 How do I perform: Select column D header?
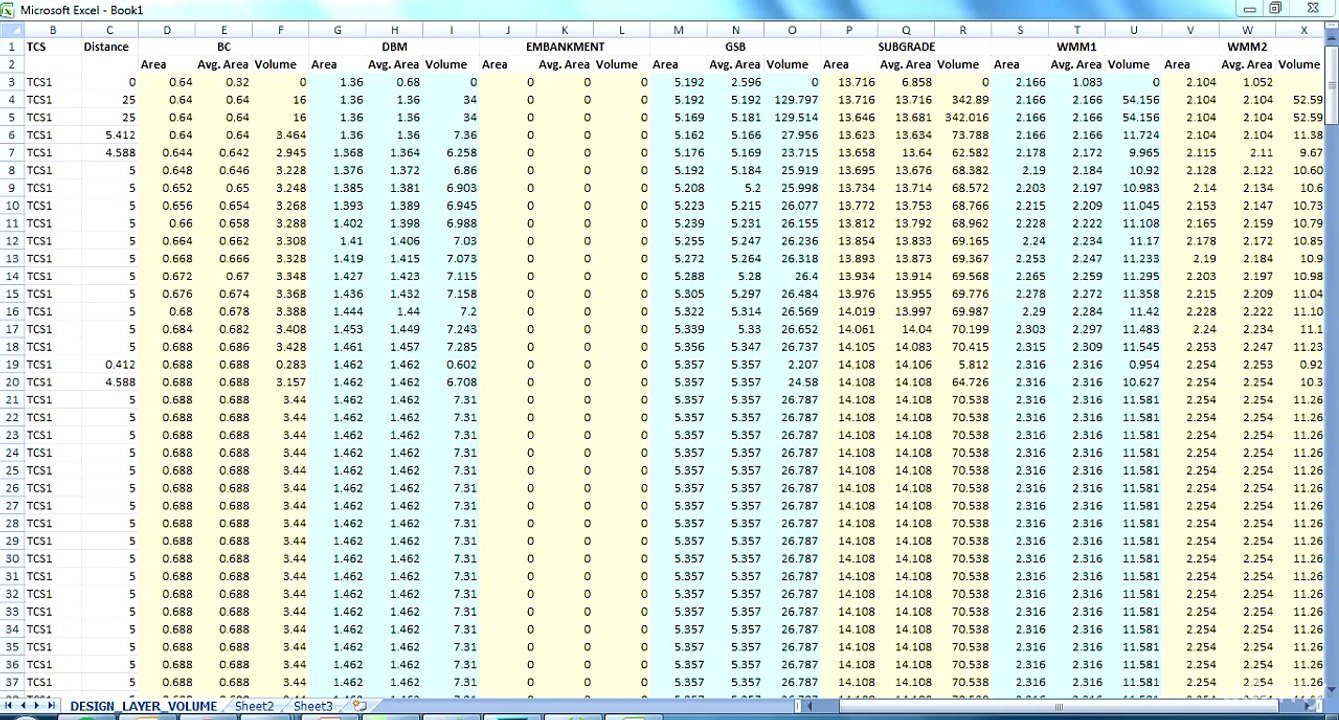click(x=166, y=30)
